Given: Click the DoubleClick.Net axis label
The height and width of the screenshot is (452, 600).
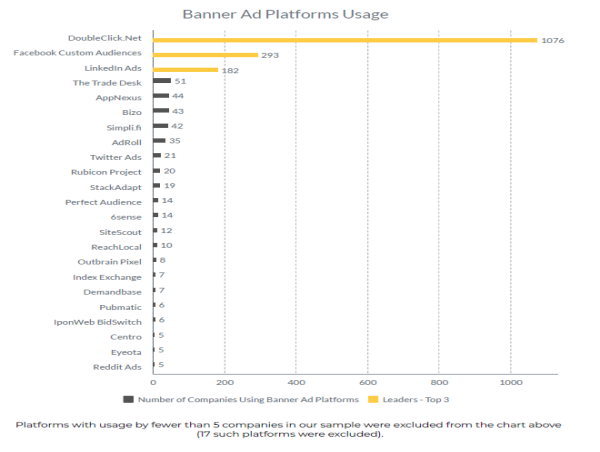Looking at the screenshot, I should click(104, 38).
